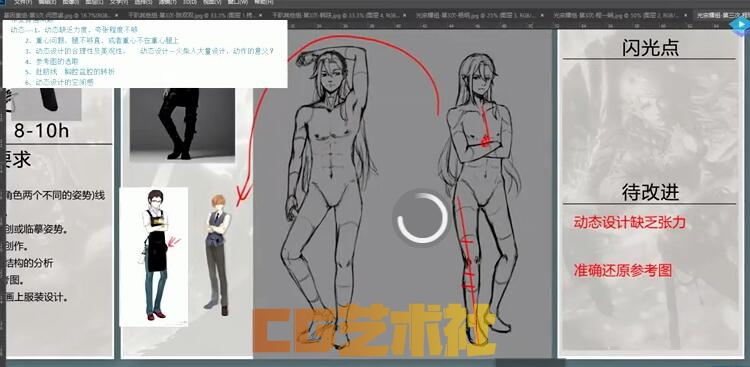Click the black boots reference photo
The image size is (750, 367).
point(182,125)
